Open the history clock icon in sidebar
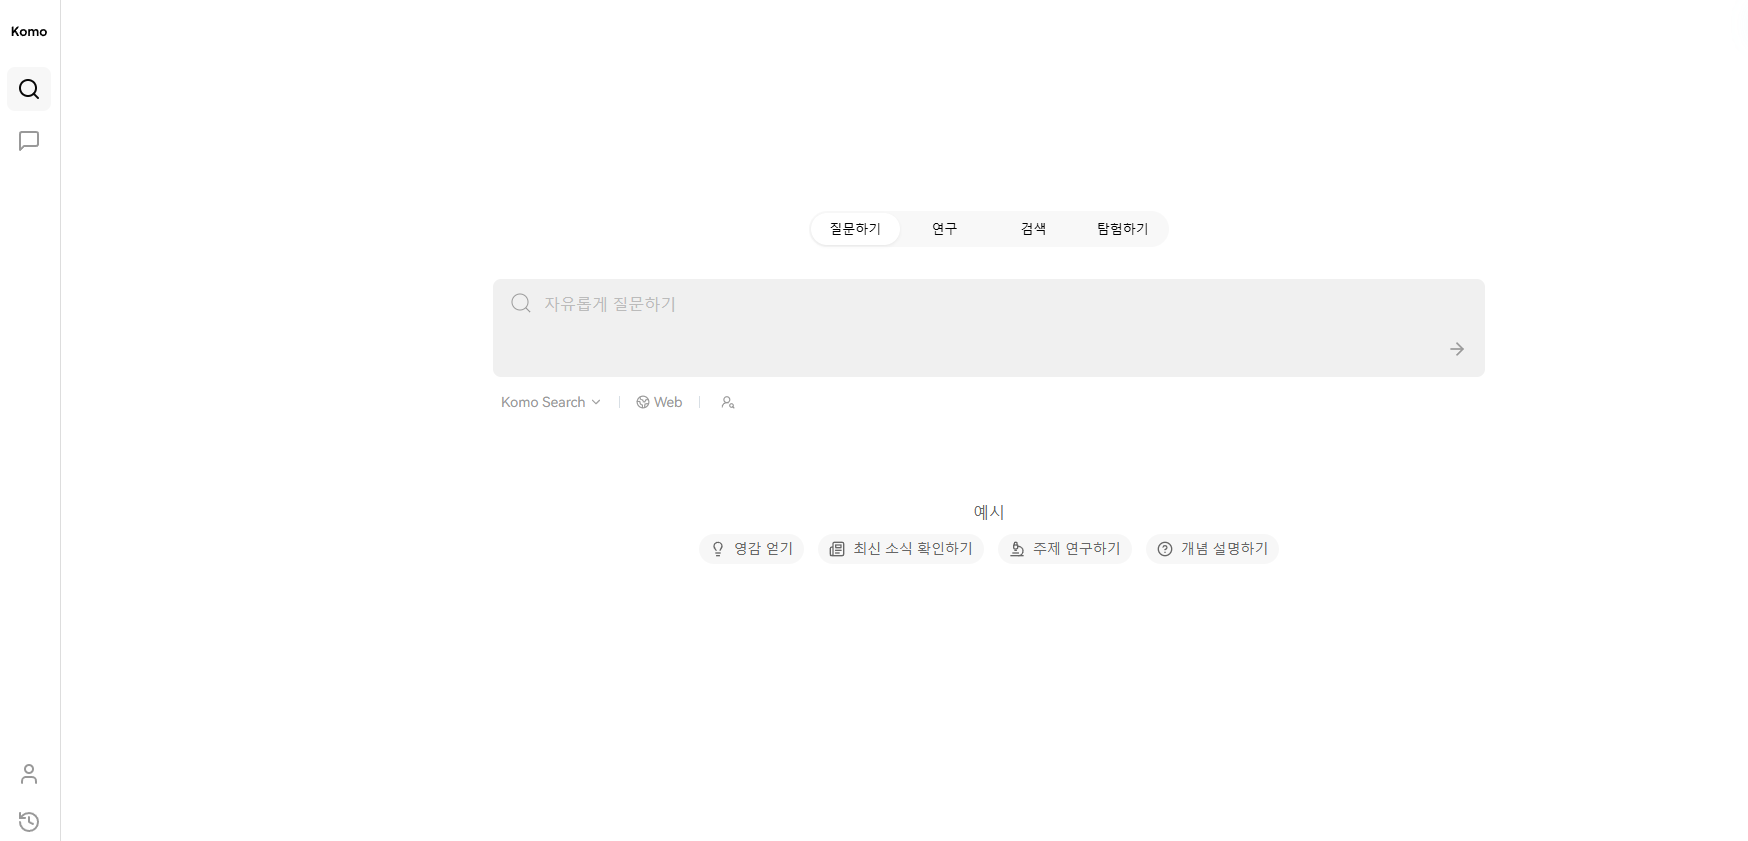Image resolution: width=1748 pixels, height=841 pixels. pos(29,822)
